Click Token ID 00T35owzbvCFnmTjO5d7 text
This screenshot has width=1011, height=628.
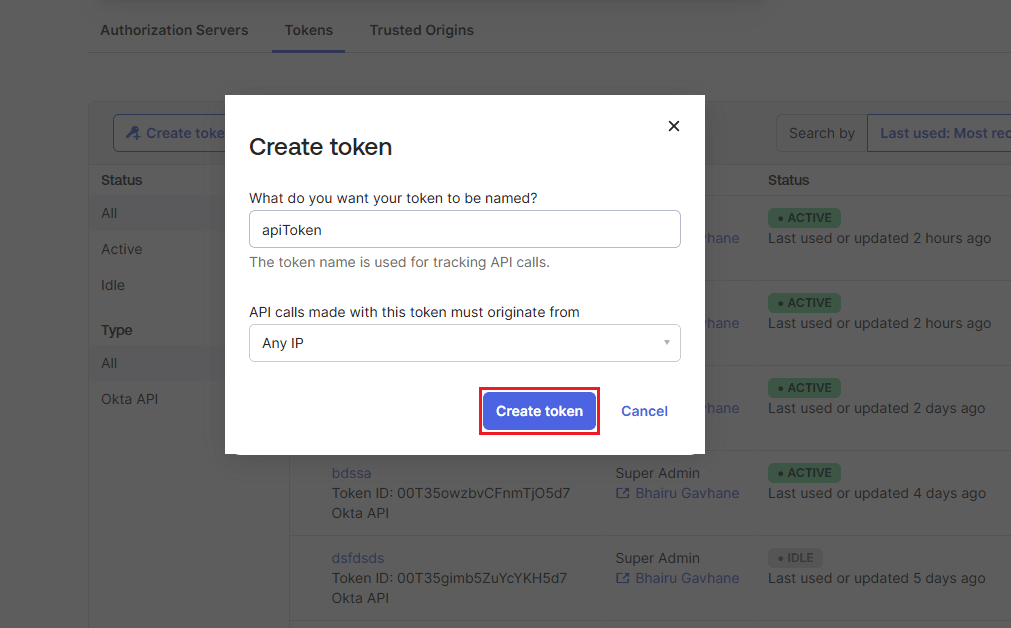pos(451,493)
